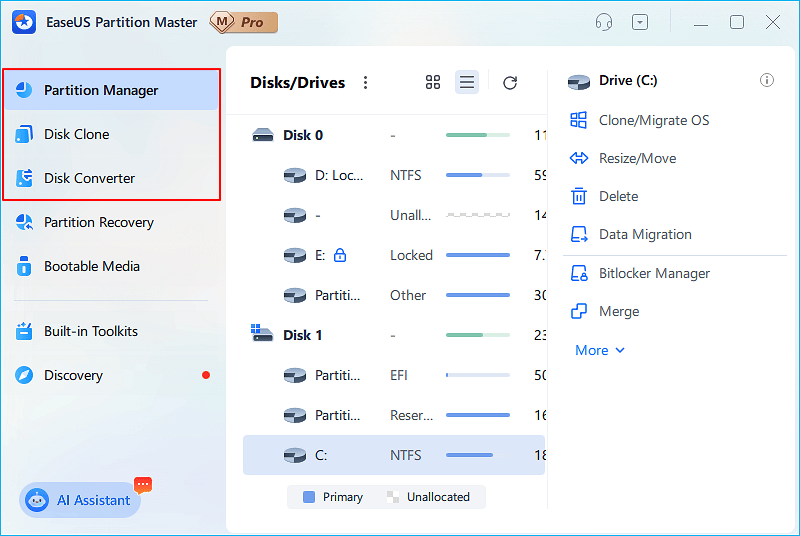Click Disk 0 usage bar
Image resolution: width=800 pixels, height=536 pixels.
(478, 135)
